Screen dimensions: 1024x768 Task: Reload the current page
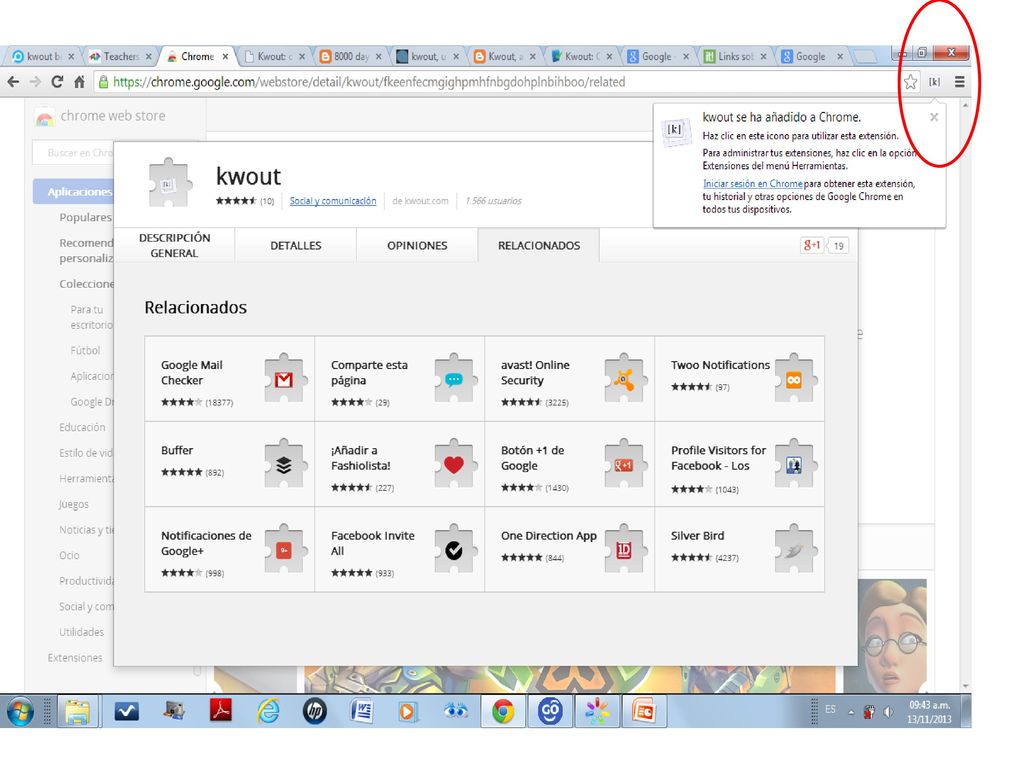pyautogui.click(x=57, y=82)
